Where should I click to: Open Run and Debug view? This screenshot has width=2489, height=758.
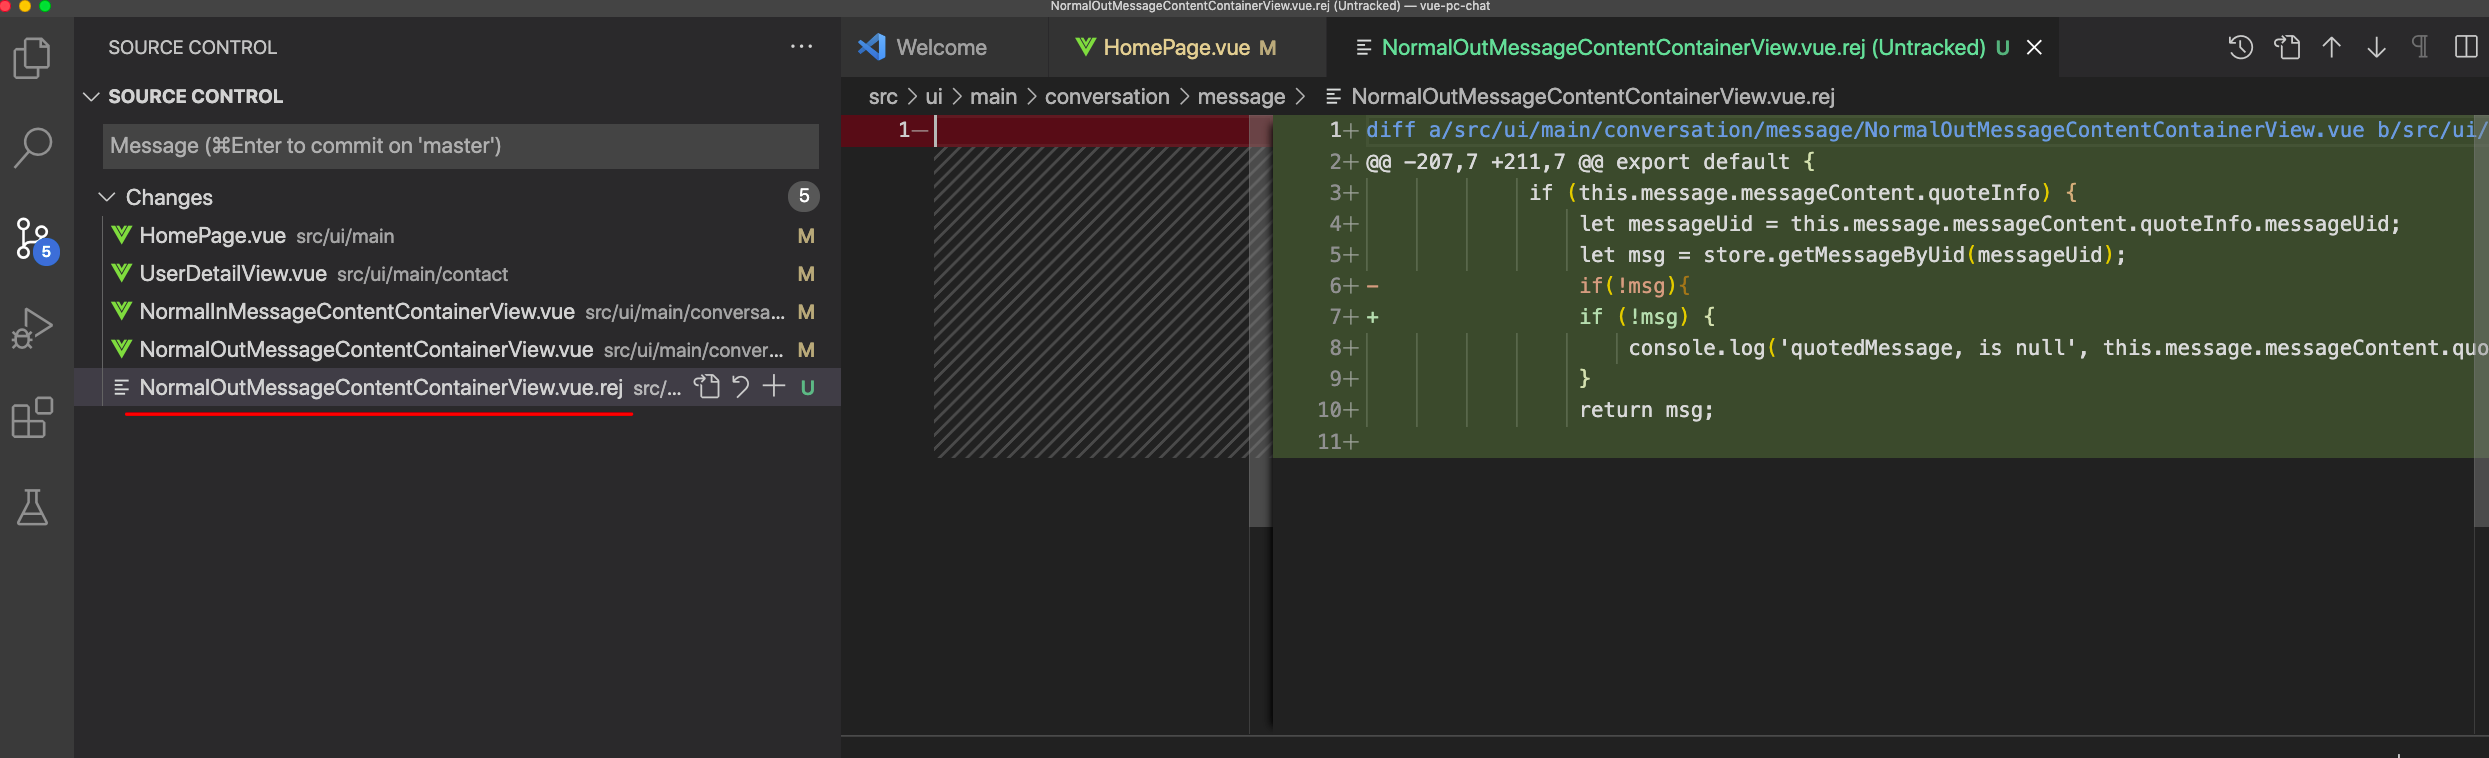point(32,328)
